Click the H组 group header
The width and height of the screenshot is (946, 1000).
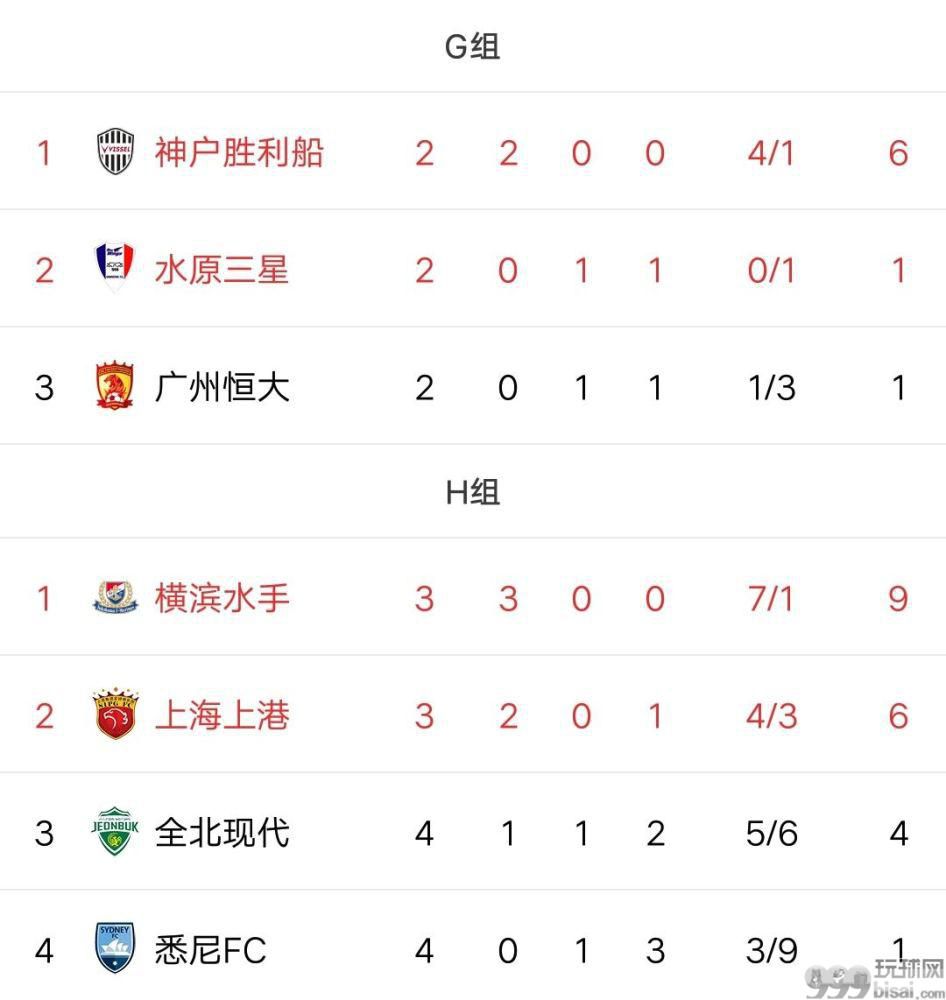(x=472, y=492)
